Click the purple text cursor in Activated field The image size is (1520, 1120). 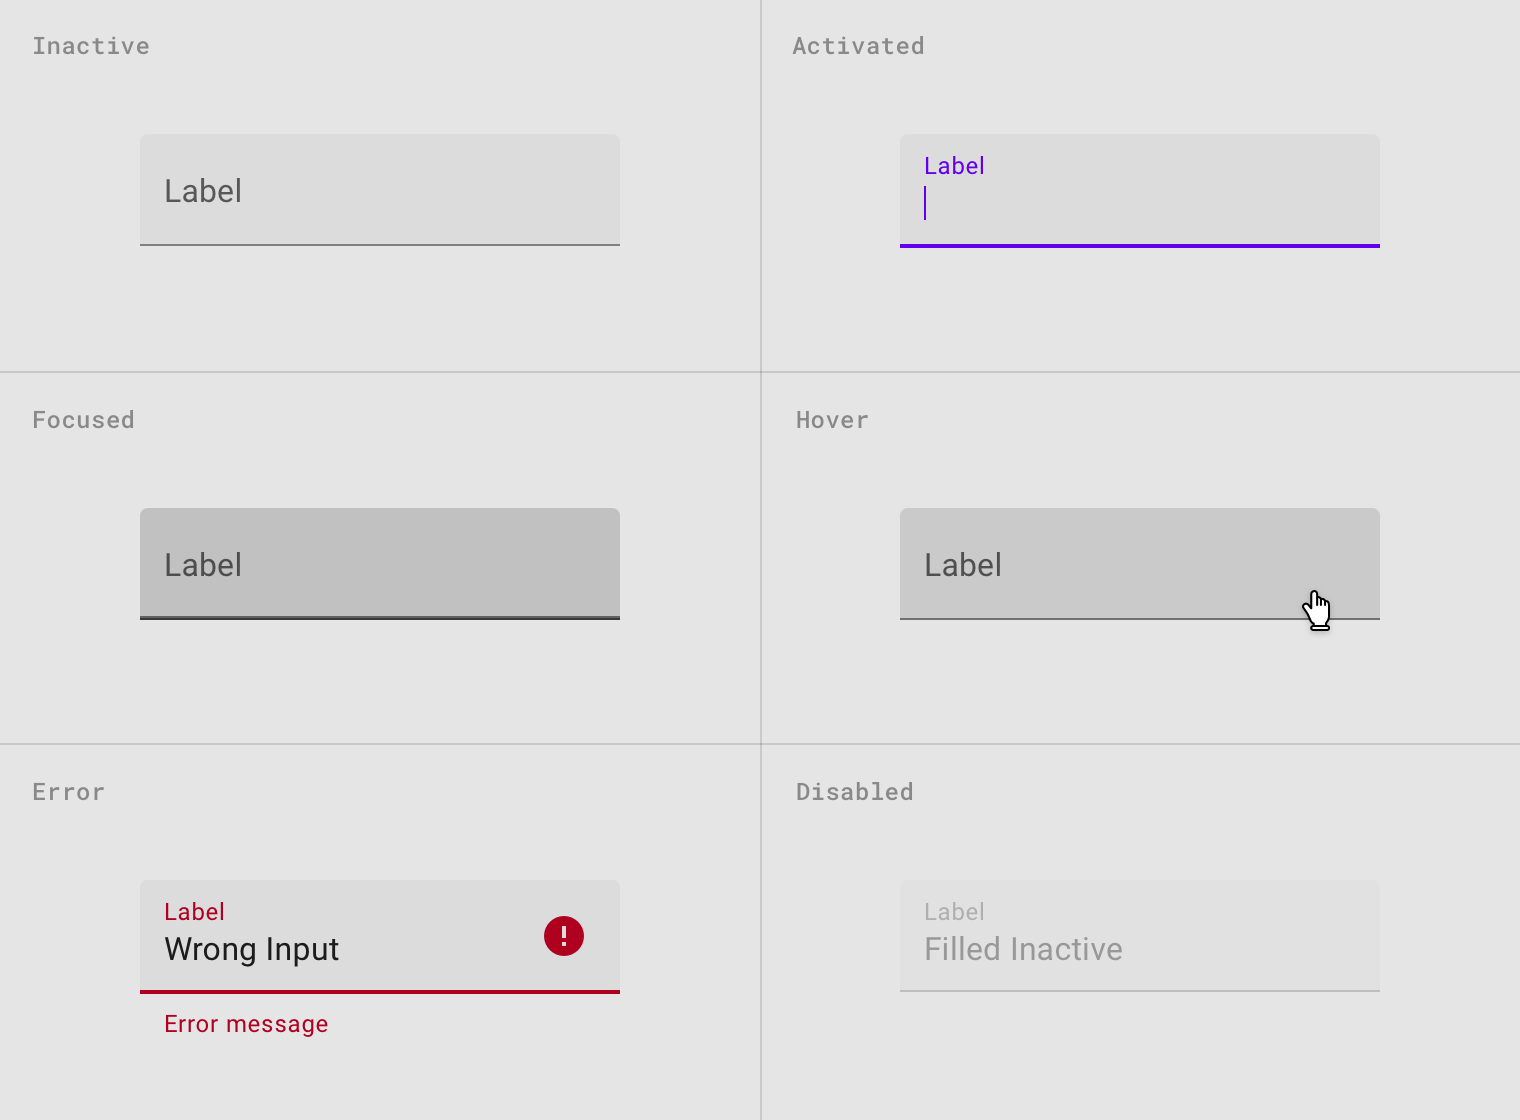coord(925,203)
